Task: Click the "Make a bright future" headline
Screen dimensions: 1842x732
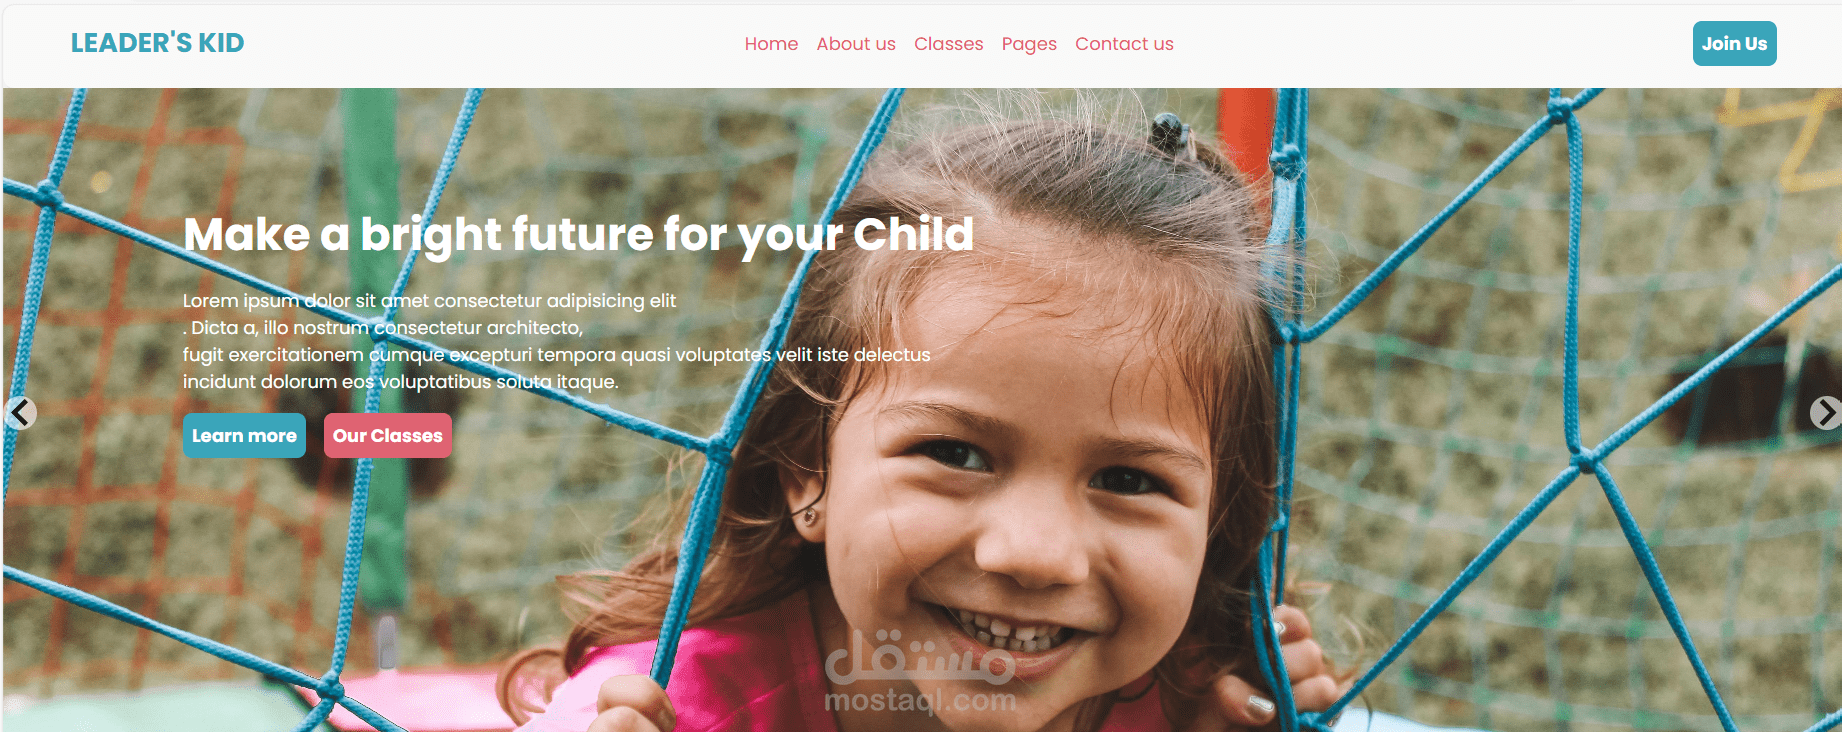Action: [578, 235]
